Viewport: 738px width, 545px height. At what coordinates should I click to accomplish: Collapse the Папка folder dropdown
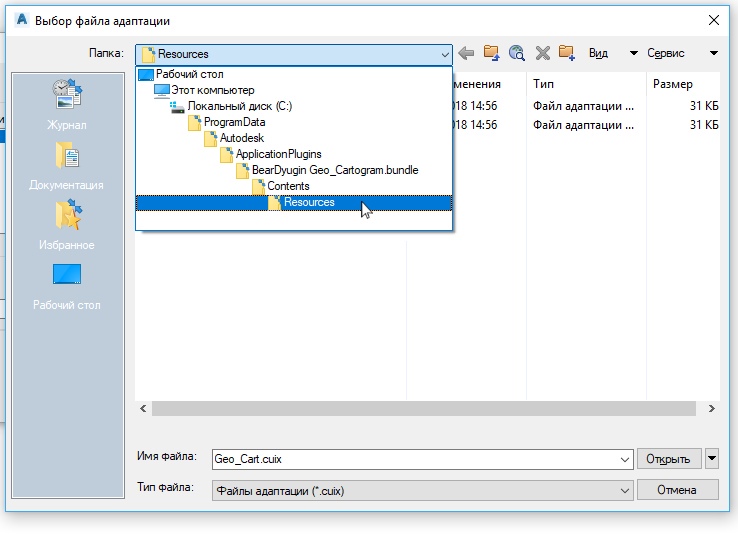445,55
